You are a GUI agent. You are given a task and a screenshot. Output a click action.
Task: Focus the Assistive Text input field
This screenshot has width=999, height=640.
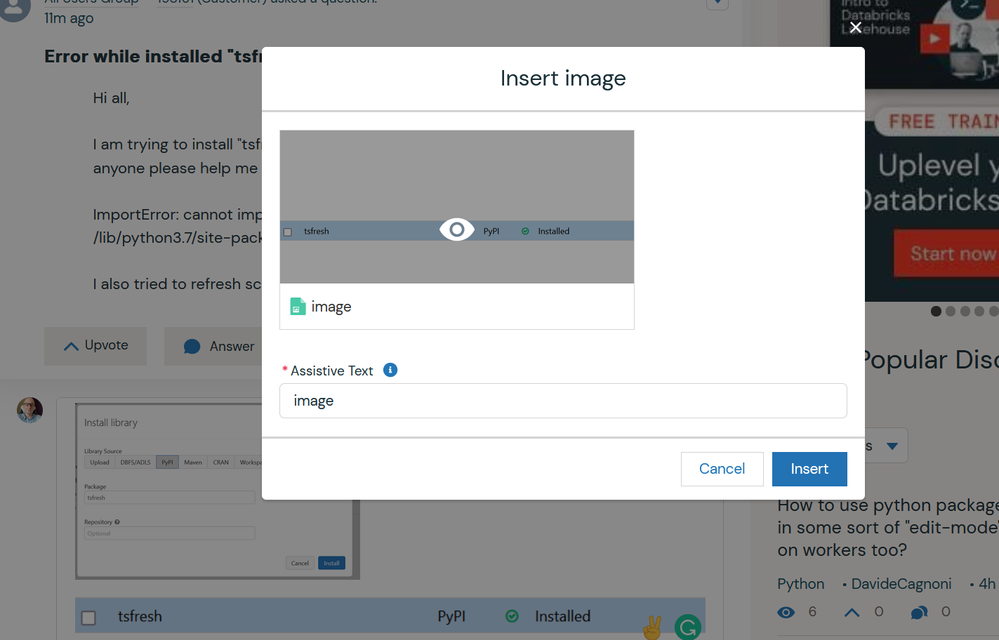pos(563,401)
